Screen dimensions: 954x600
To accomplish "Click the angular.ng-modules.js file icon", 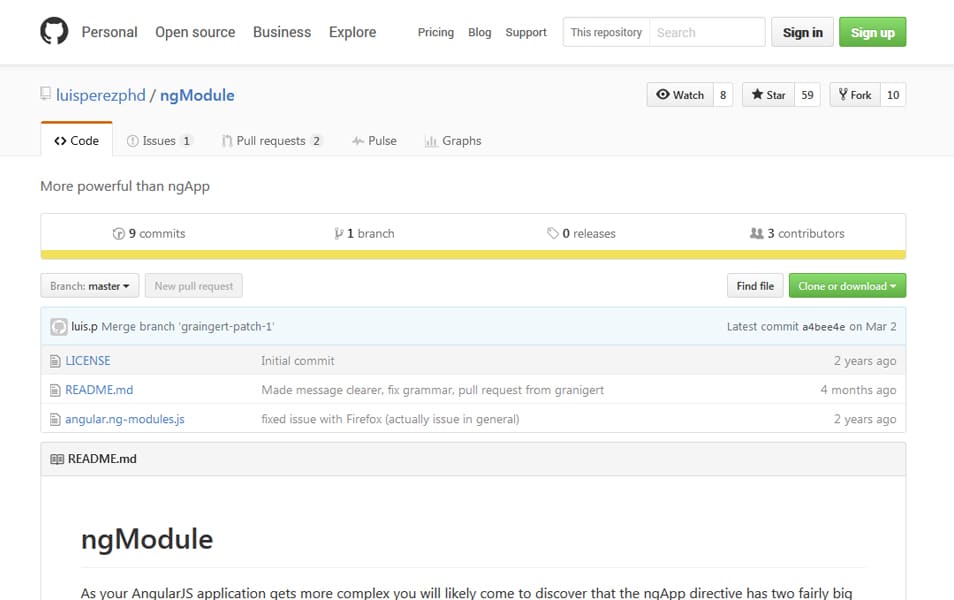I will pos(55,419).
